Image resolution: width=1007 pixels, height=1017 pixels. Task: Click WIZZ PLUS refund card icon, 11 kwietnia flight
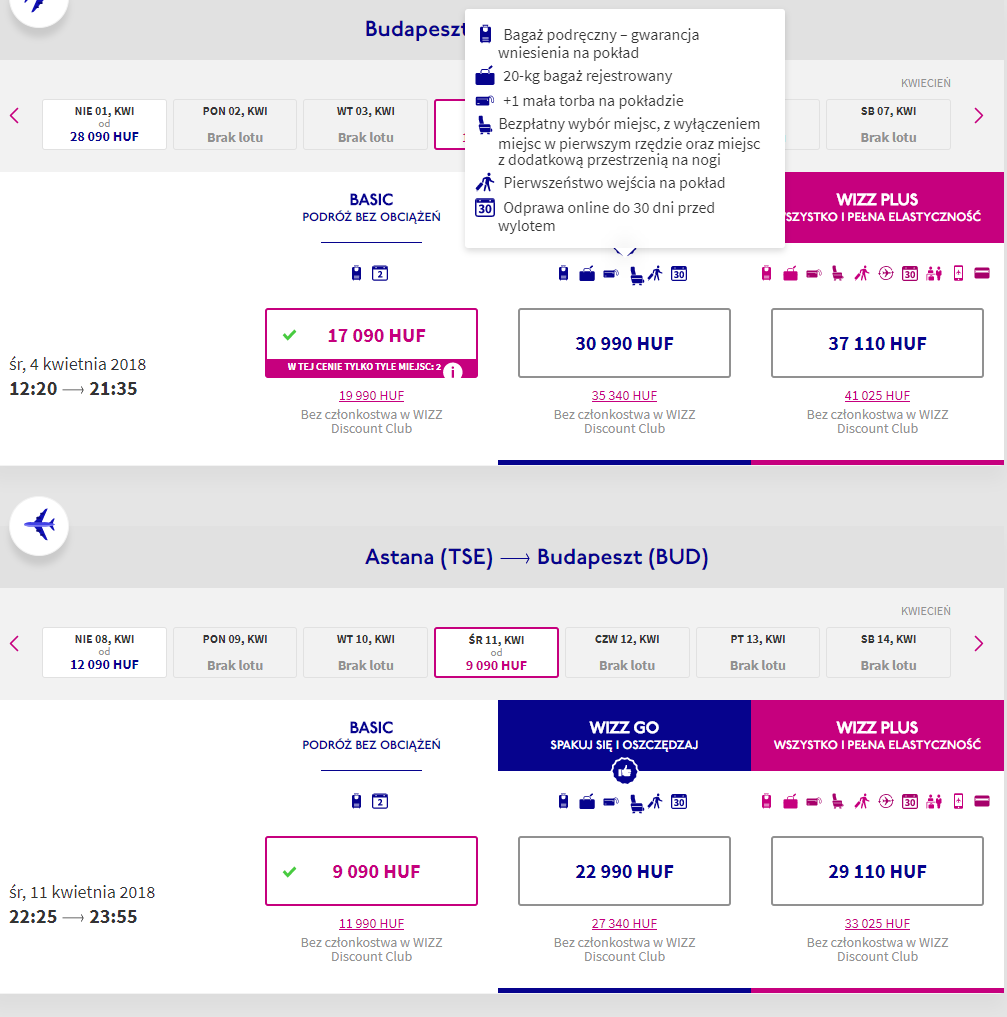coord(982,801)
